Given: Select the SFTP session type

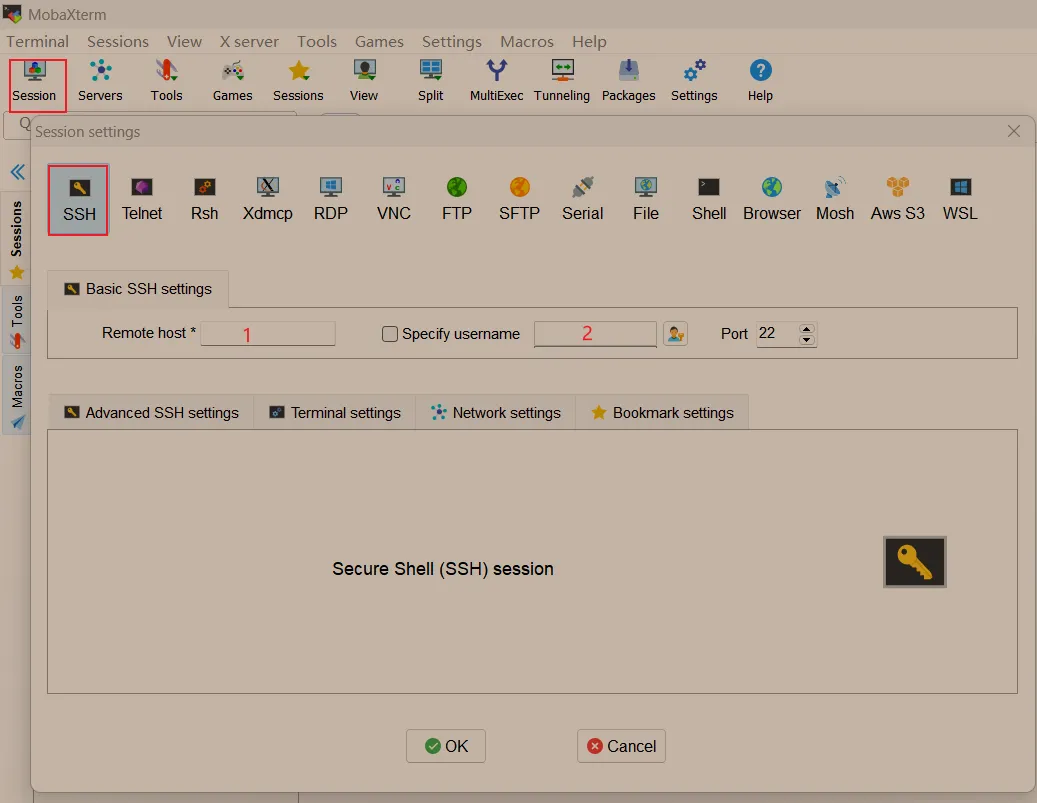Looking at the screenshot, I should click(x=519, y=200).
